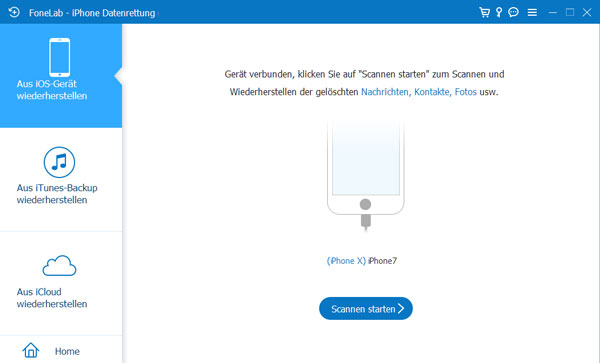The height and width of the screenshot is (363, 600).
Task: Click the iPhone7 device name text
Action: pyautogui.click(x=382, y=261)
